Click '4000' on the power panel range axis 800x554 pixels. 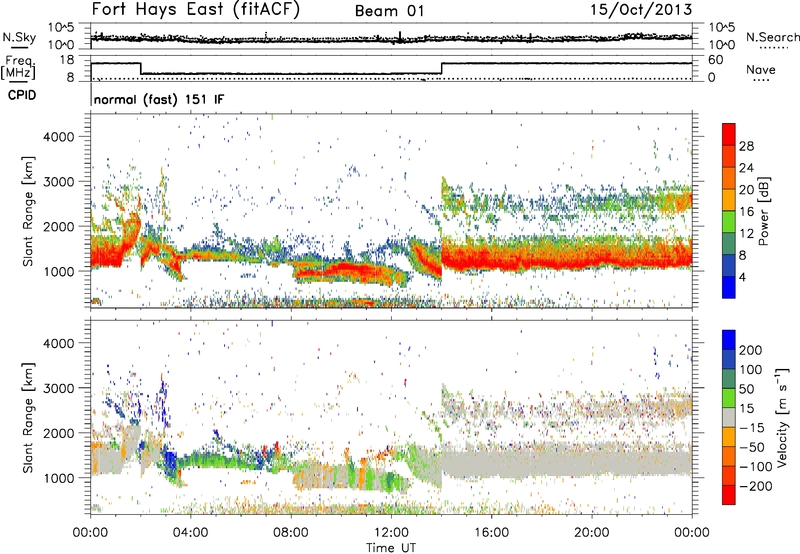(58, 137)
